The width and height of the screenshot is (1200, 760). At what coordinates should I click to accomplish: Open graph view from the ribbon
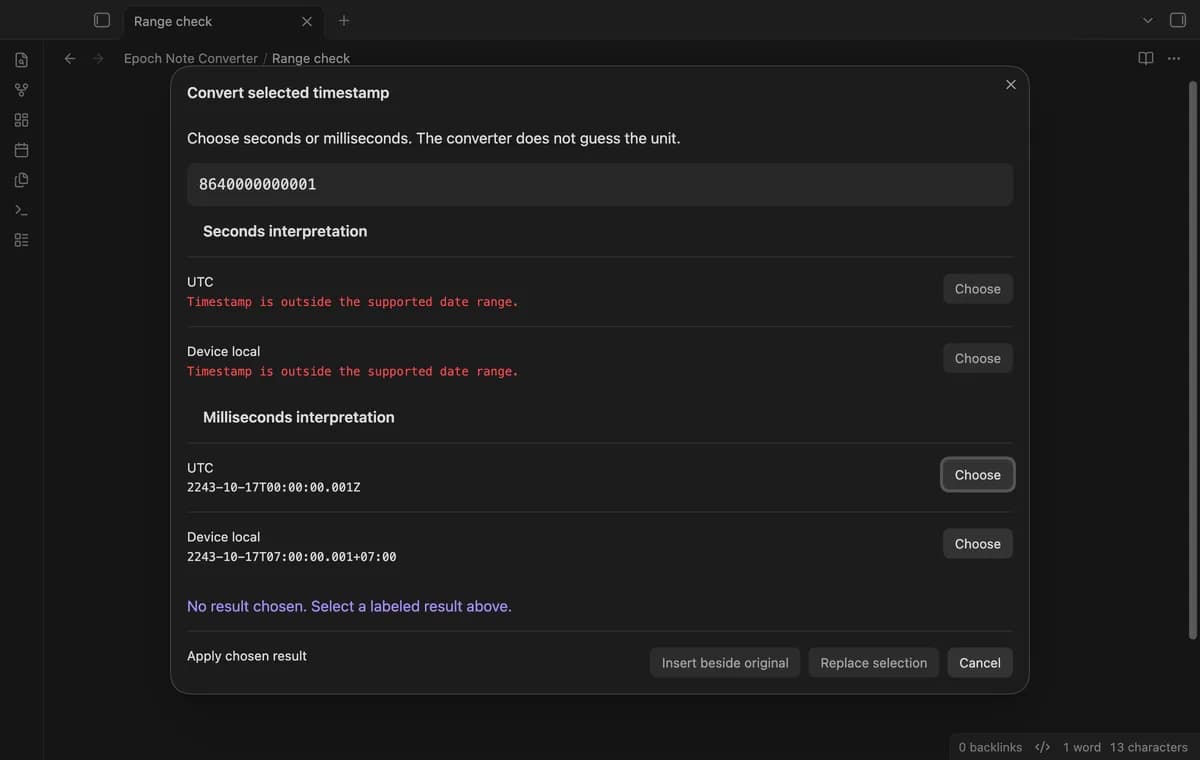click(x=21, y=90)
